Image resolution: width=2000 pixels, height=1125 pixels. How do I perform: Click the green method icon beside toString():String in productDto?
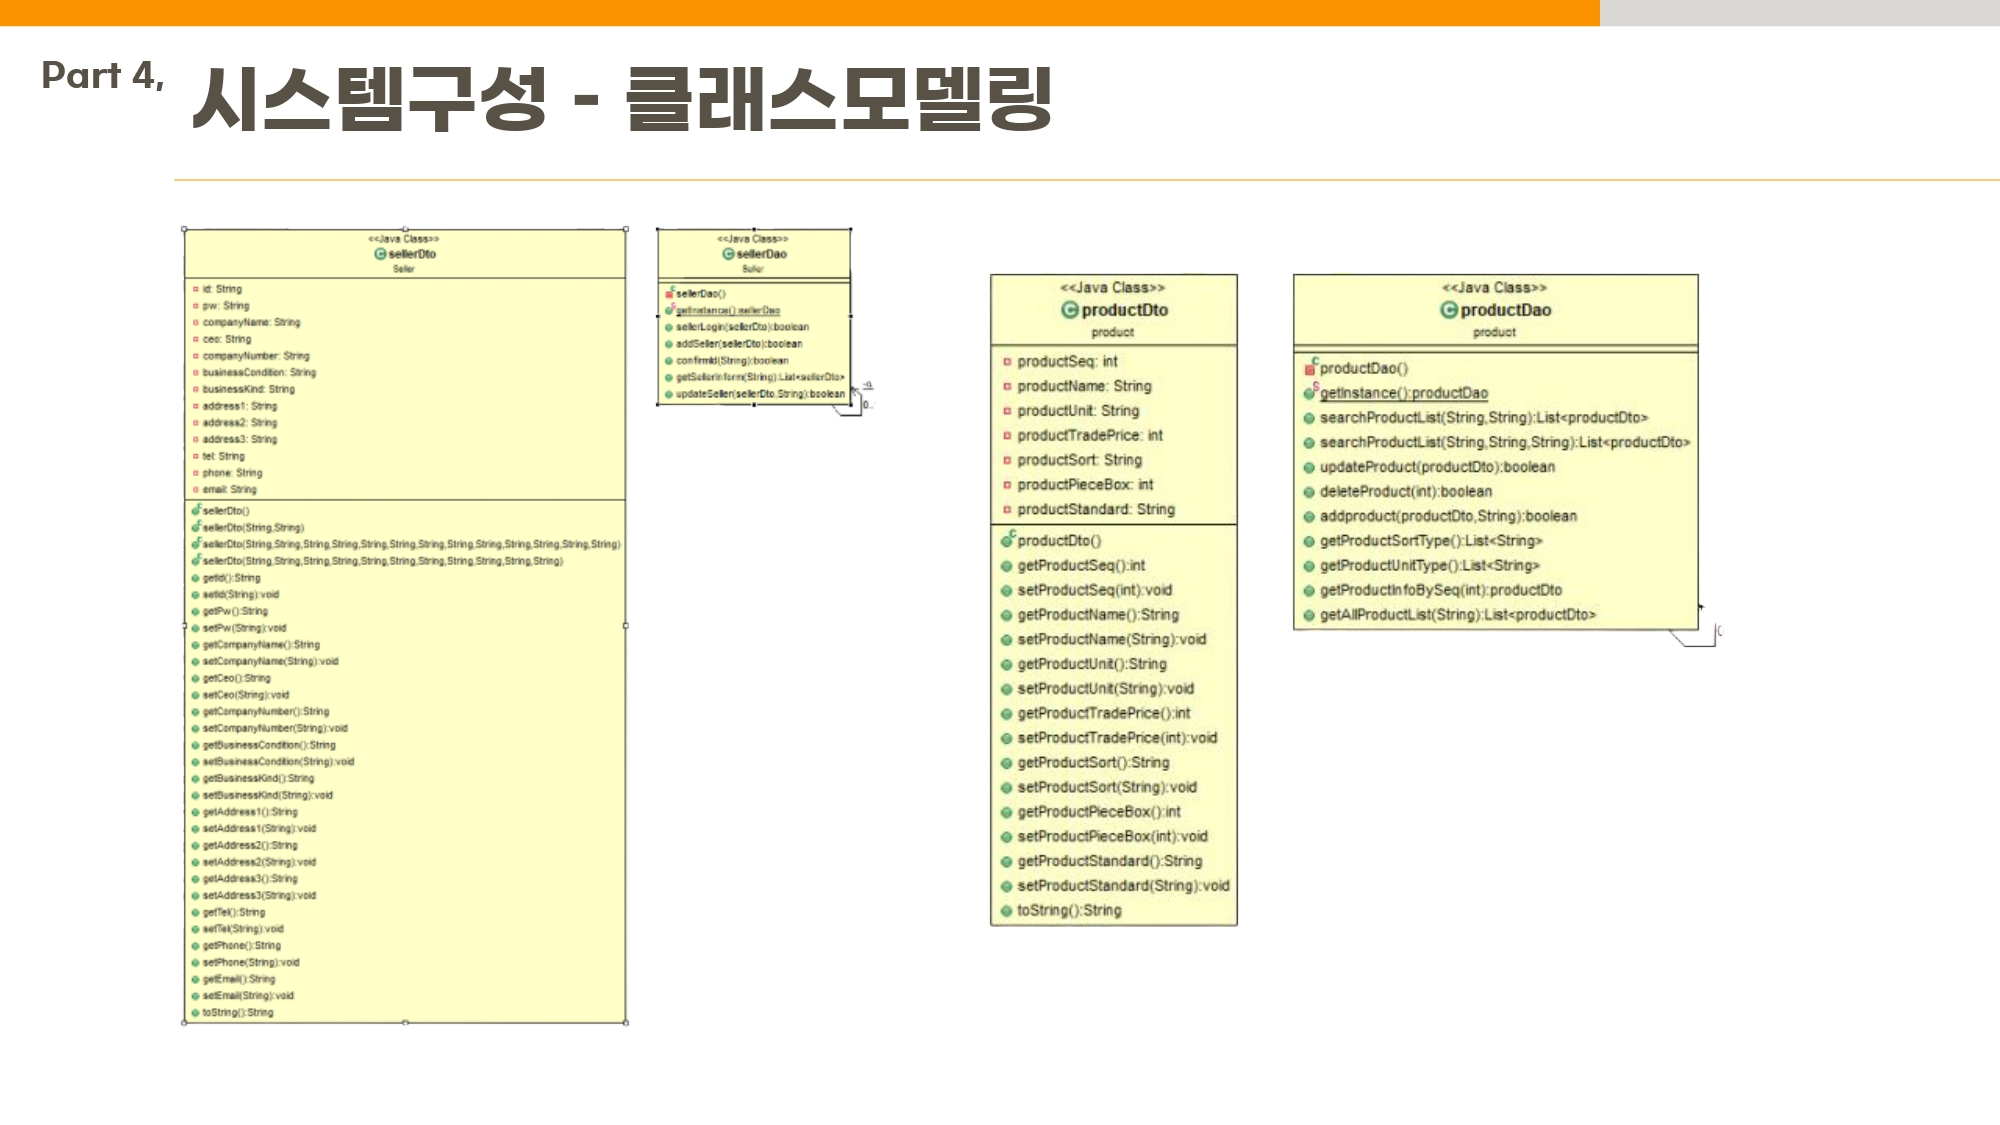pyautogui.click(x=1007, y=911)
